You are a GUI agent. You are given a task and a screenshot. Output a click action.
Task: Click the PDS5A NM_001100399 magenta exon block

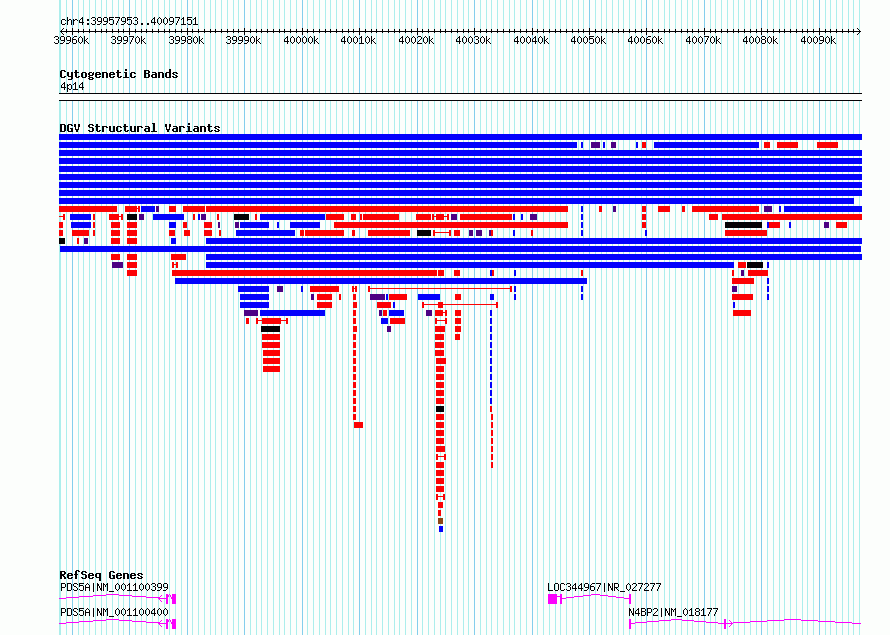tap(174, 599)
